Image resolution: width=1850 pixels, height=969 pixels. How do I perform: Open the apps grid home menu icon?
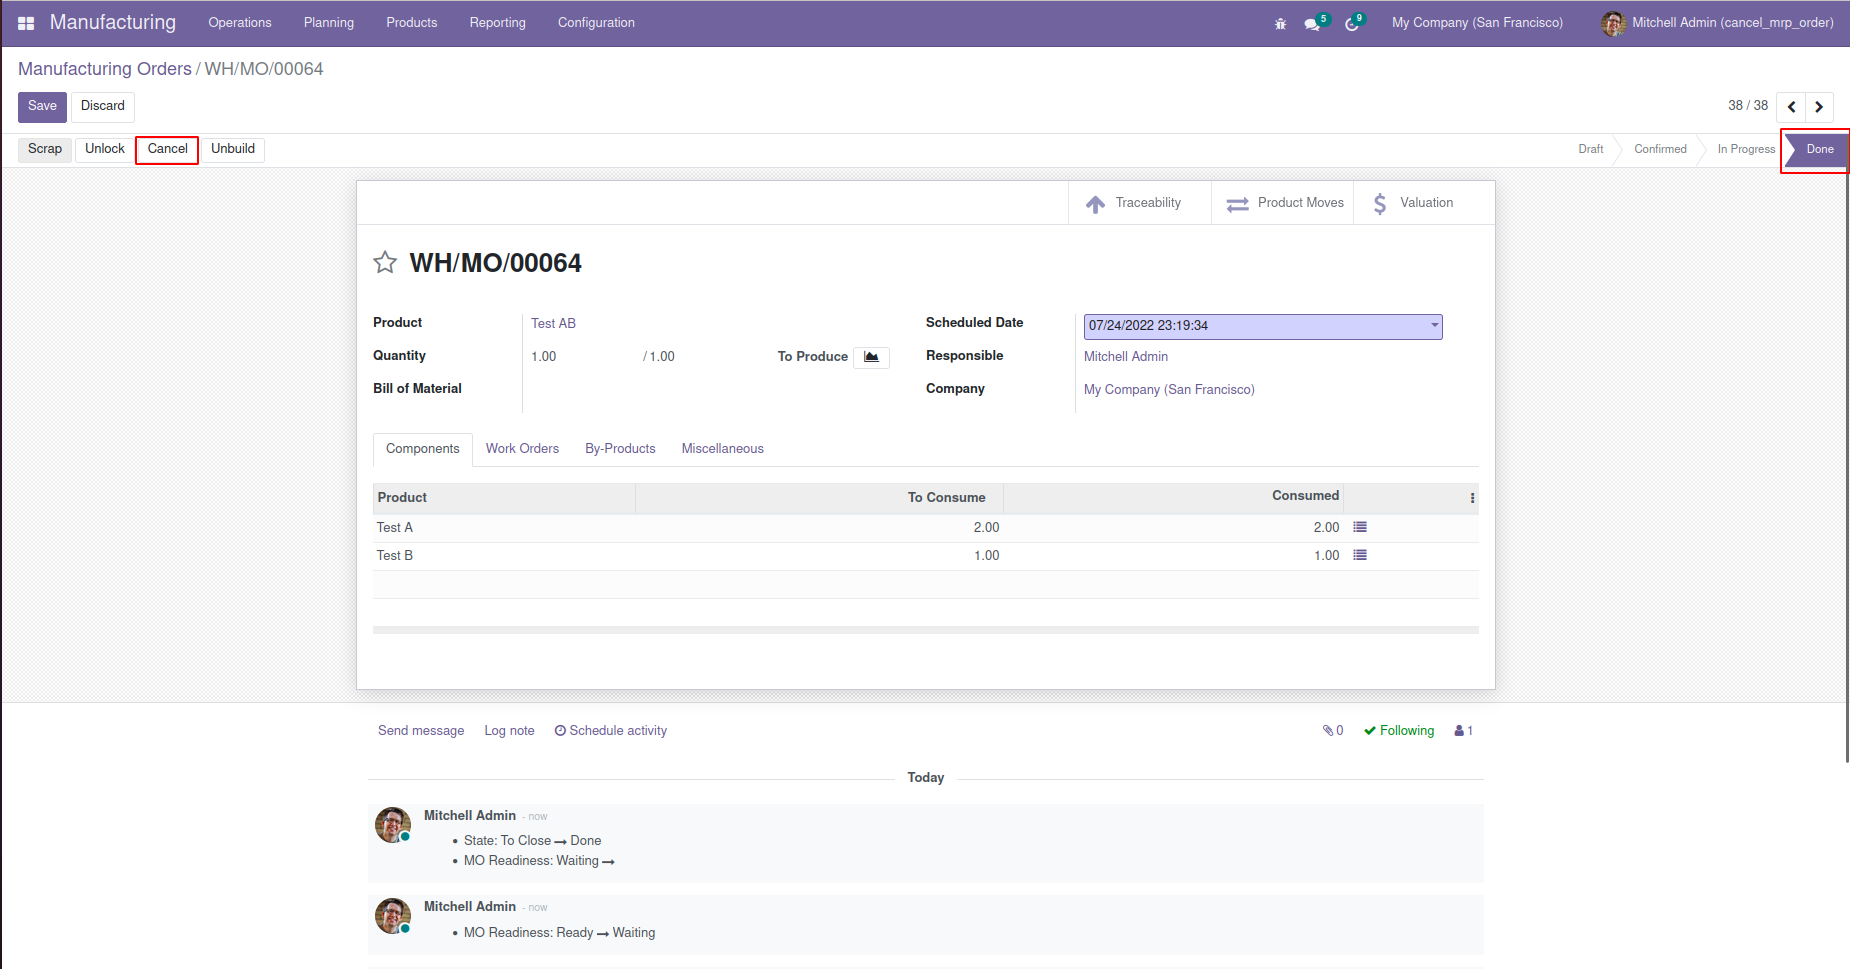(x=26, y=23)
